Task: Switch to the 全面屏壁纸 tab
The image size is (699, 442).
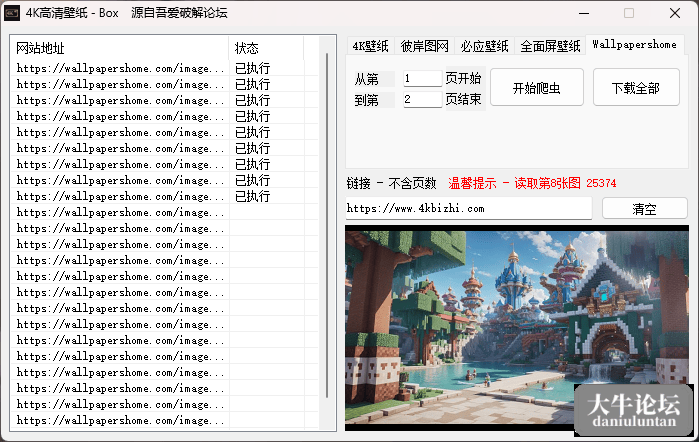Action: click(x=550, y=46)
